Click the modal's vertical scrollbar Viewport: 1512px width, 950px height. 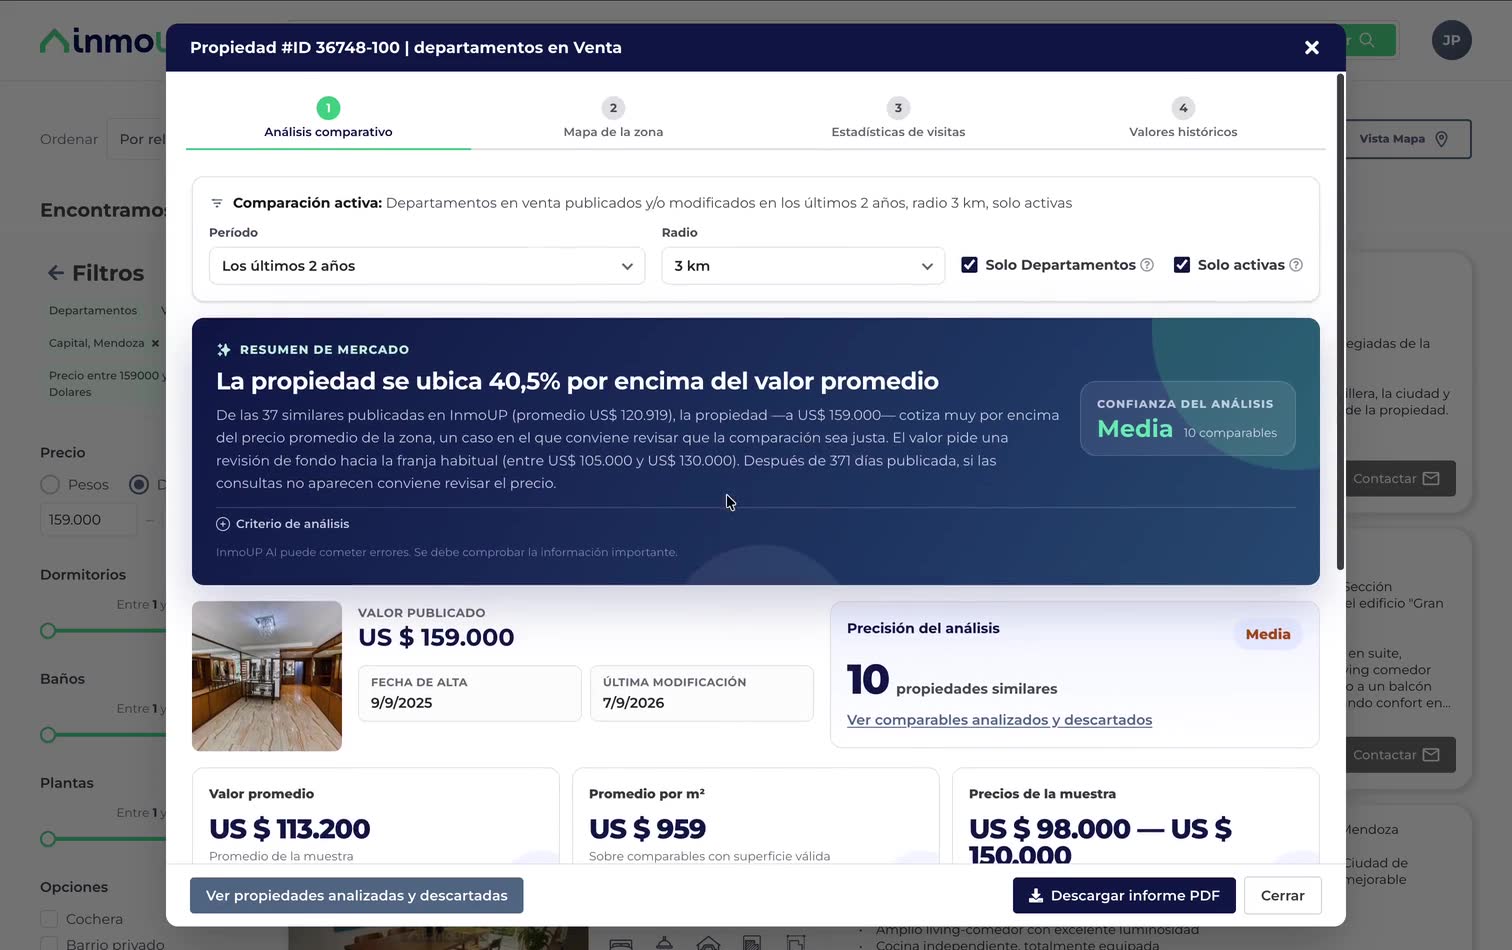click(x=1340, y=320)
